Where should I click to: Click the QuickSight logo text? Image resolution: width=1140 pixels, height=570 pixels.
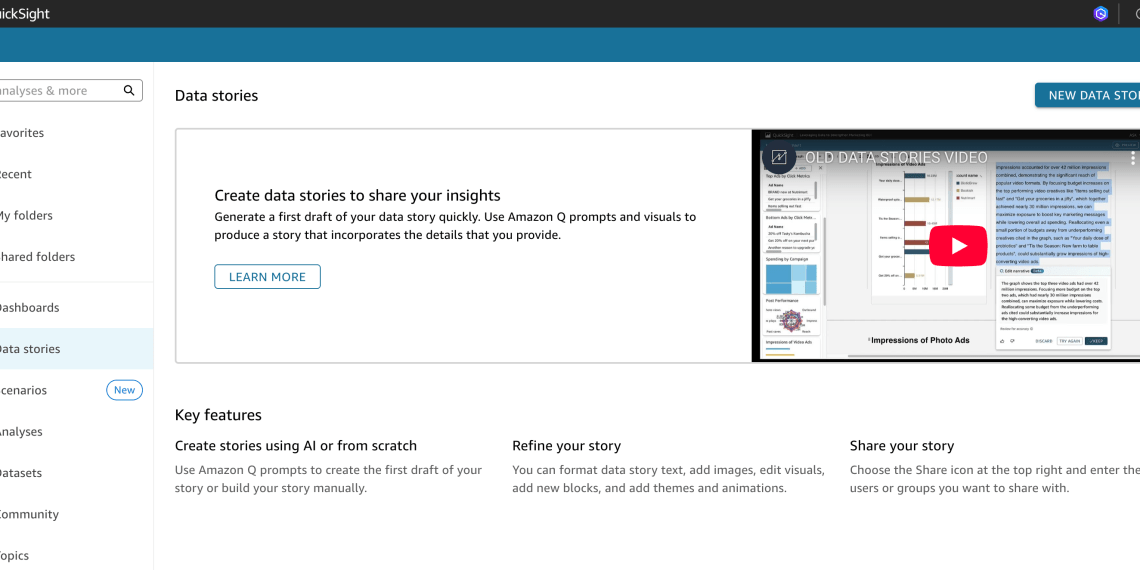[x=25, y=14]
